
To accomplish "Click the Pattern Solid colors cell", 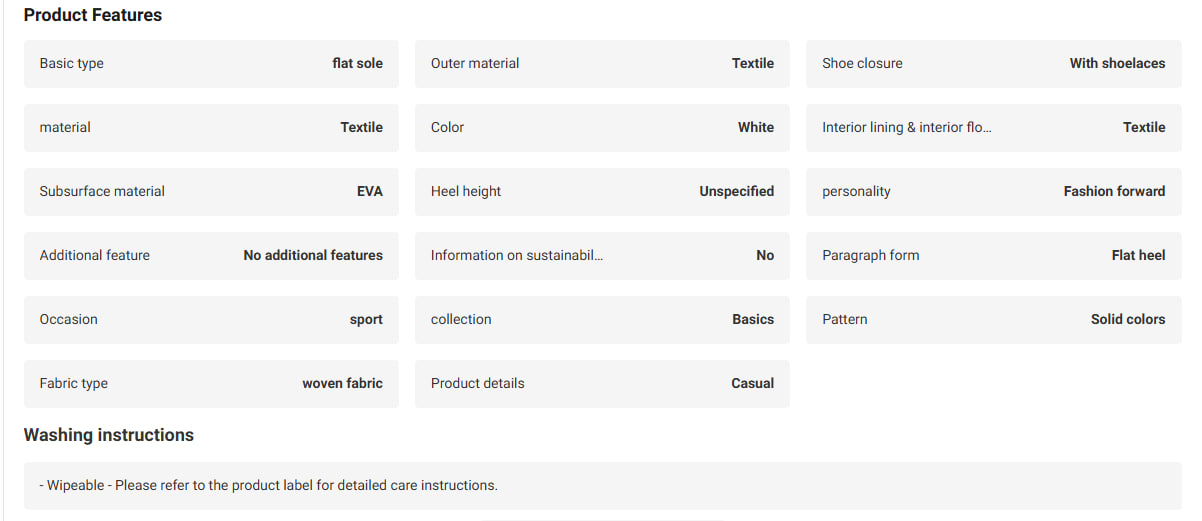I will (x=994, y=319).
